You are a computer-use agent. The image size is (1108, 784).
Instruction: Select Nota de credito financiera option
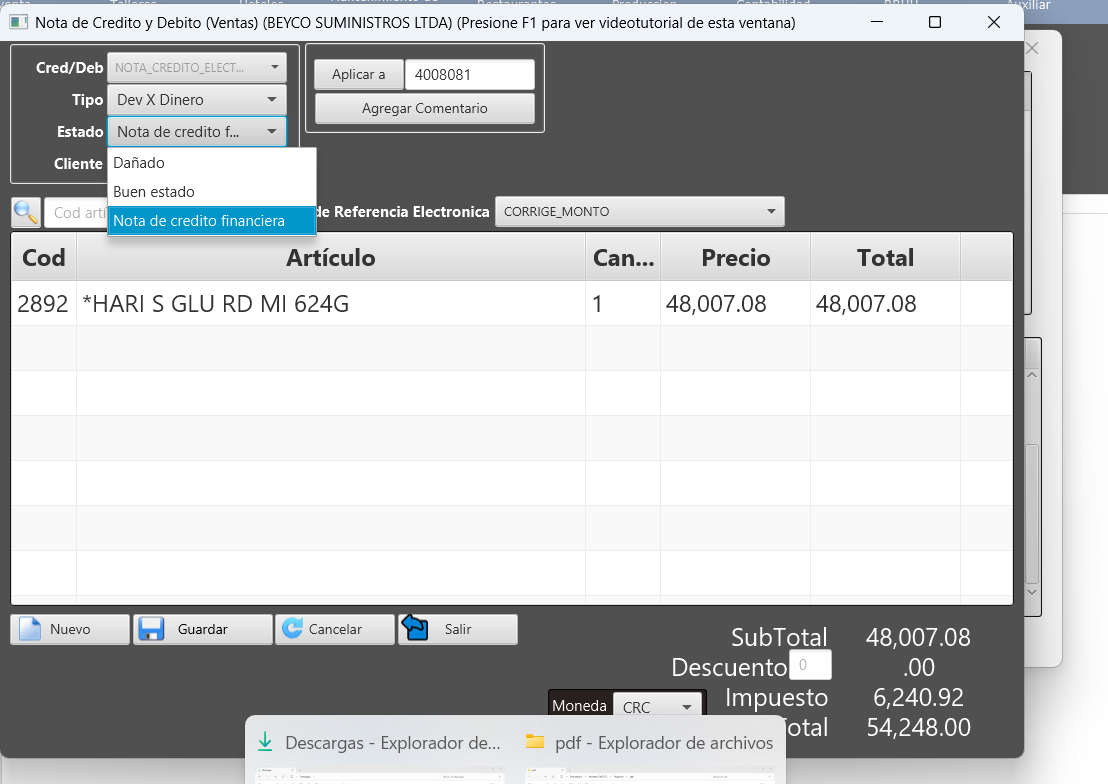[x=199, y=221]
